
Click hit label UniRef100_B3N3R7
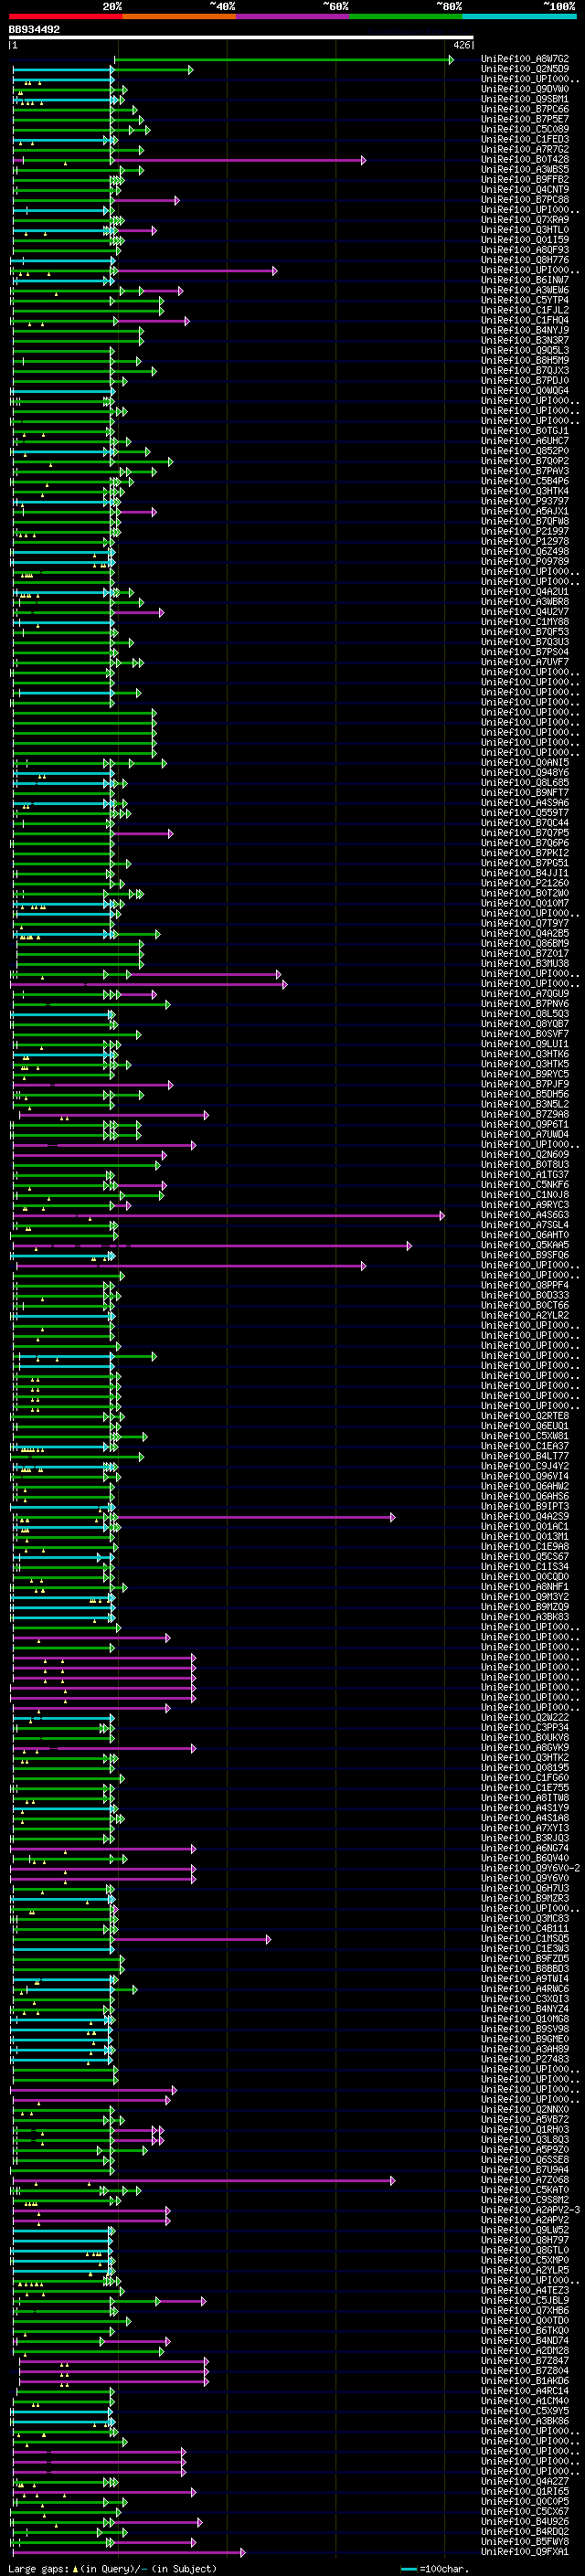tap(525, 340)
